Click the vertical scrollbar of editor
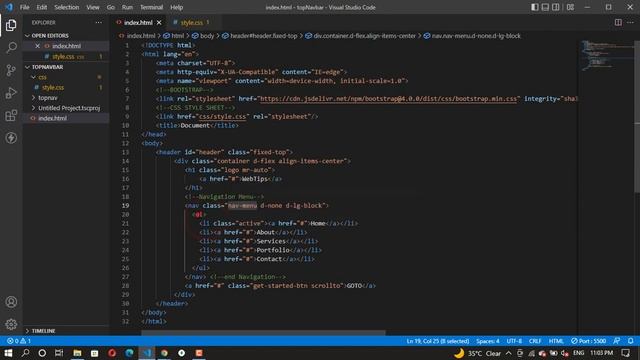 (x=637, y=116)
